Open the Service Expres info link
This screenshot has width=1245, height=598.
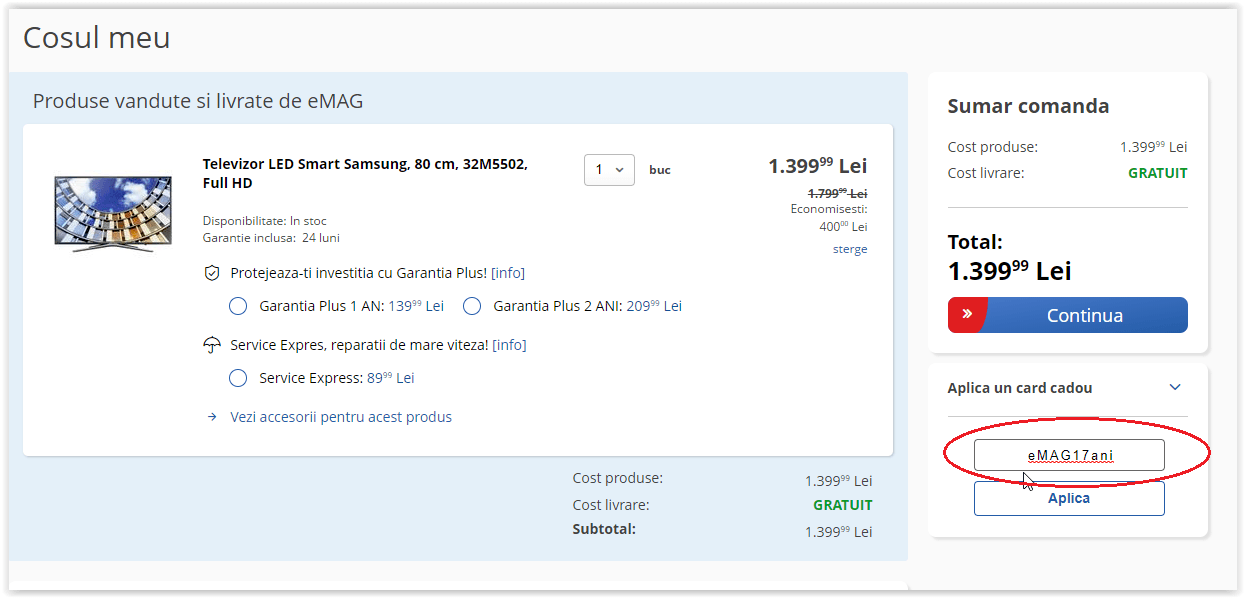click(x=509, y=345)
